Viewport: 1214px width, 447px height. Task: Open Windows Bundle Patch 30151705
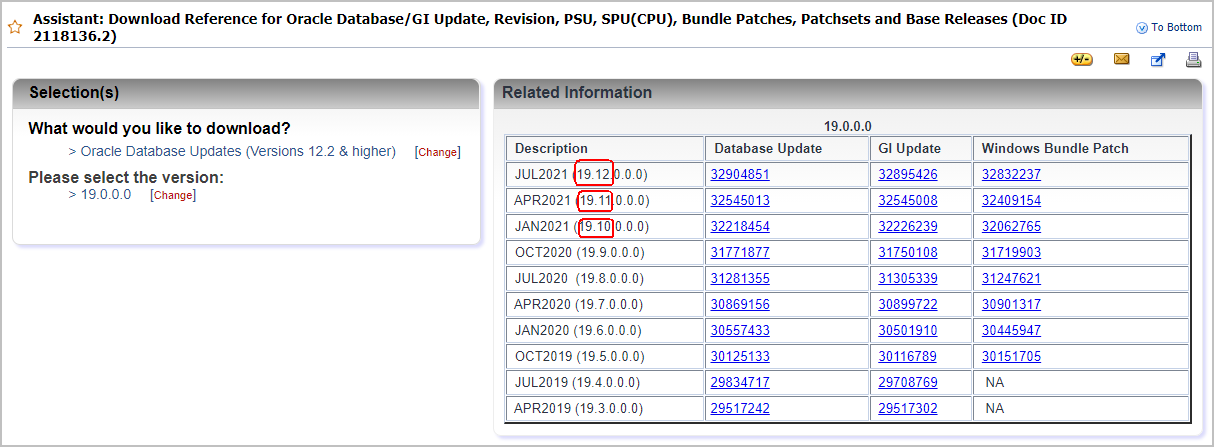[x=1011, y=356]
